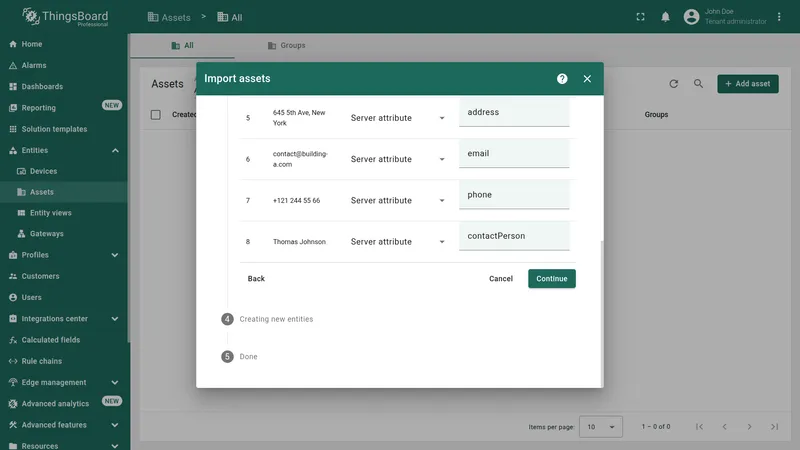Go to previous page of assets

click(x=724, y=427)
